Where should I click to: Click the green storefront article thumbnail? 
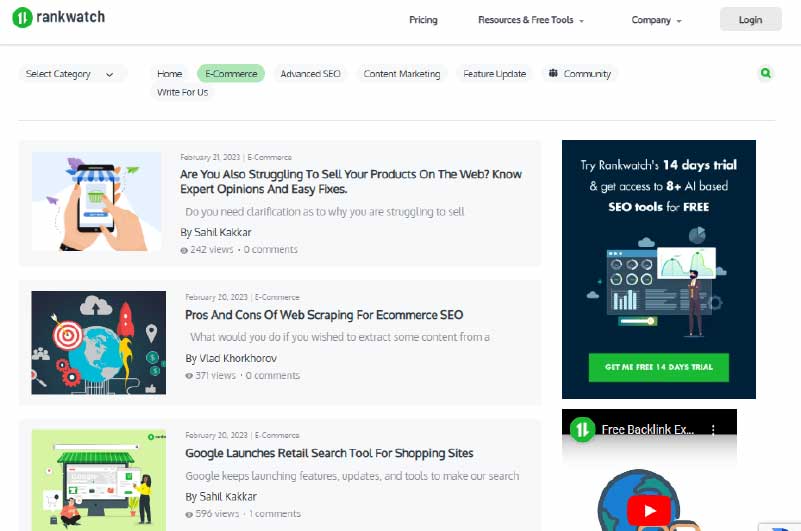tap(99, 480)
